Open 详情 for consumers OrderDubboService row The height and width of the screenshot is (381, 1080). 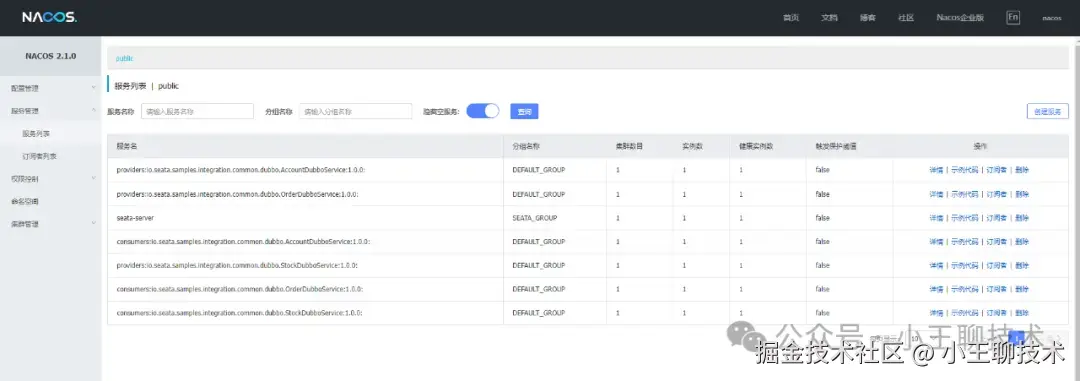936,289
